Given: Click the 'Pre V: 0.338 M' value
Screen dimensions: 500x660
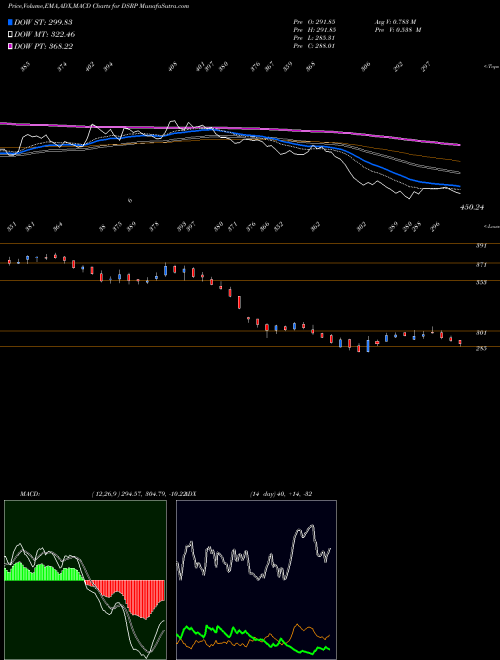Looking at the screenshot, I should coord(398,30).
